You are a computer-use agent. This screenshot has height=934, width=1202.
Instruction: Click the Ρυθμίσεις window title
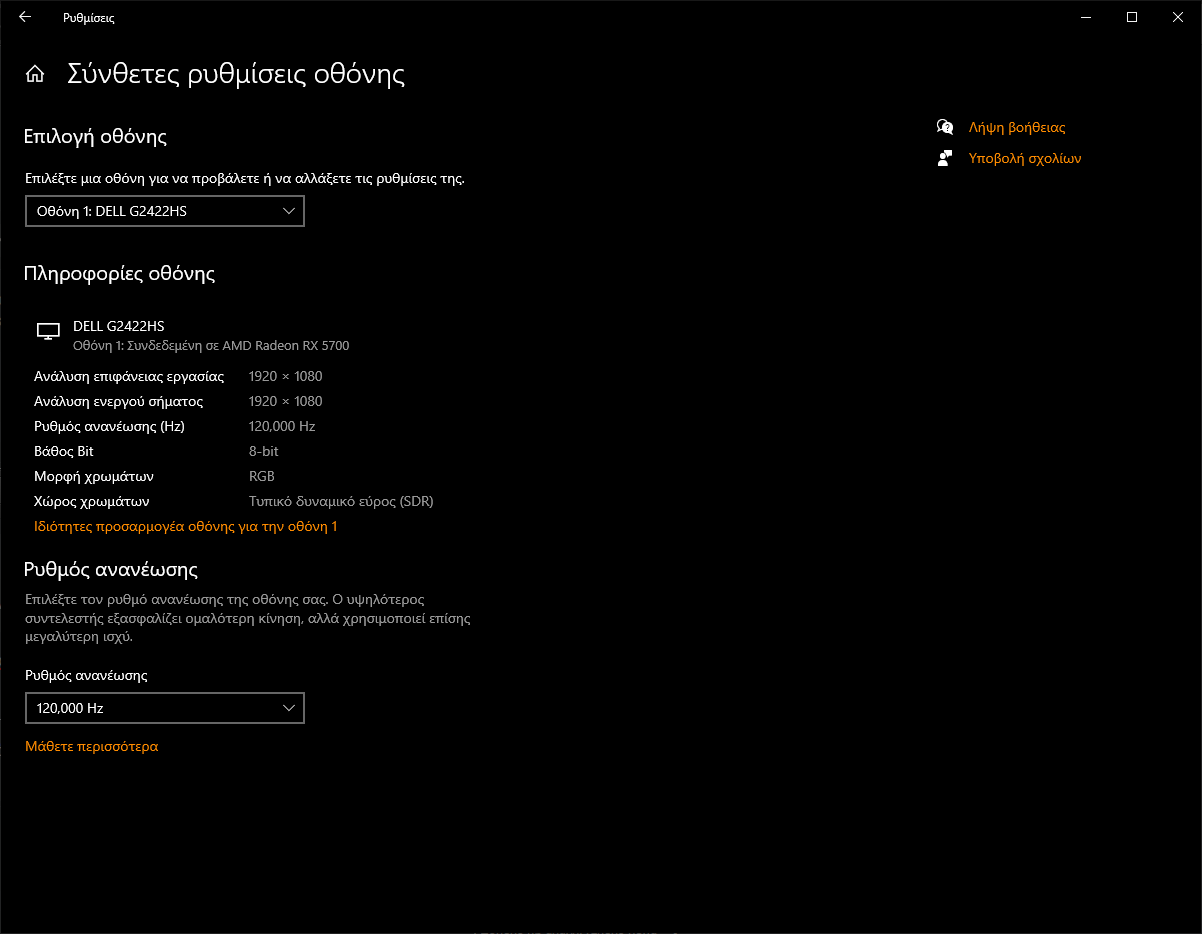(x=89, y=18)
